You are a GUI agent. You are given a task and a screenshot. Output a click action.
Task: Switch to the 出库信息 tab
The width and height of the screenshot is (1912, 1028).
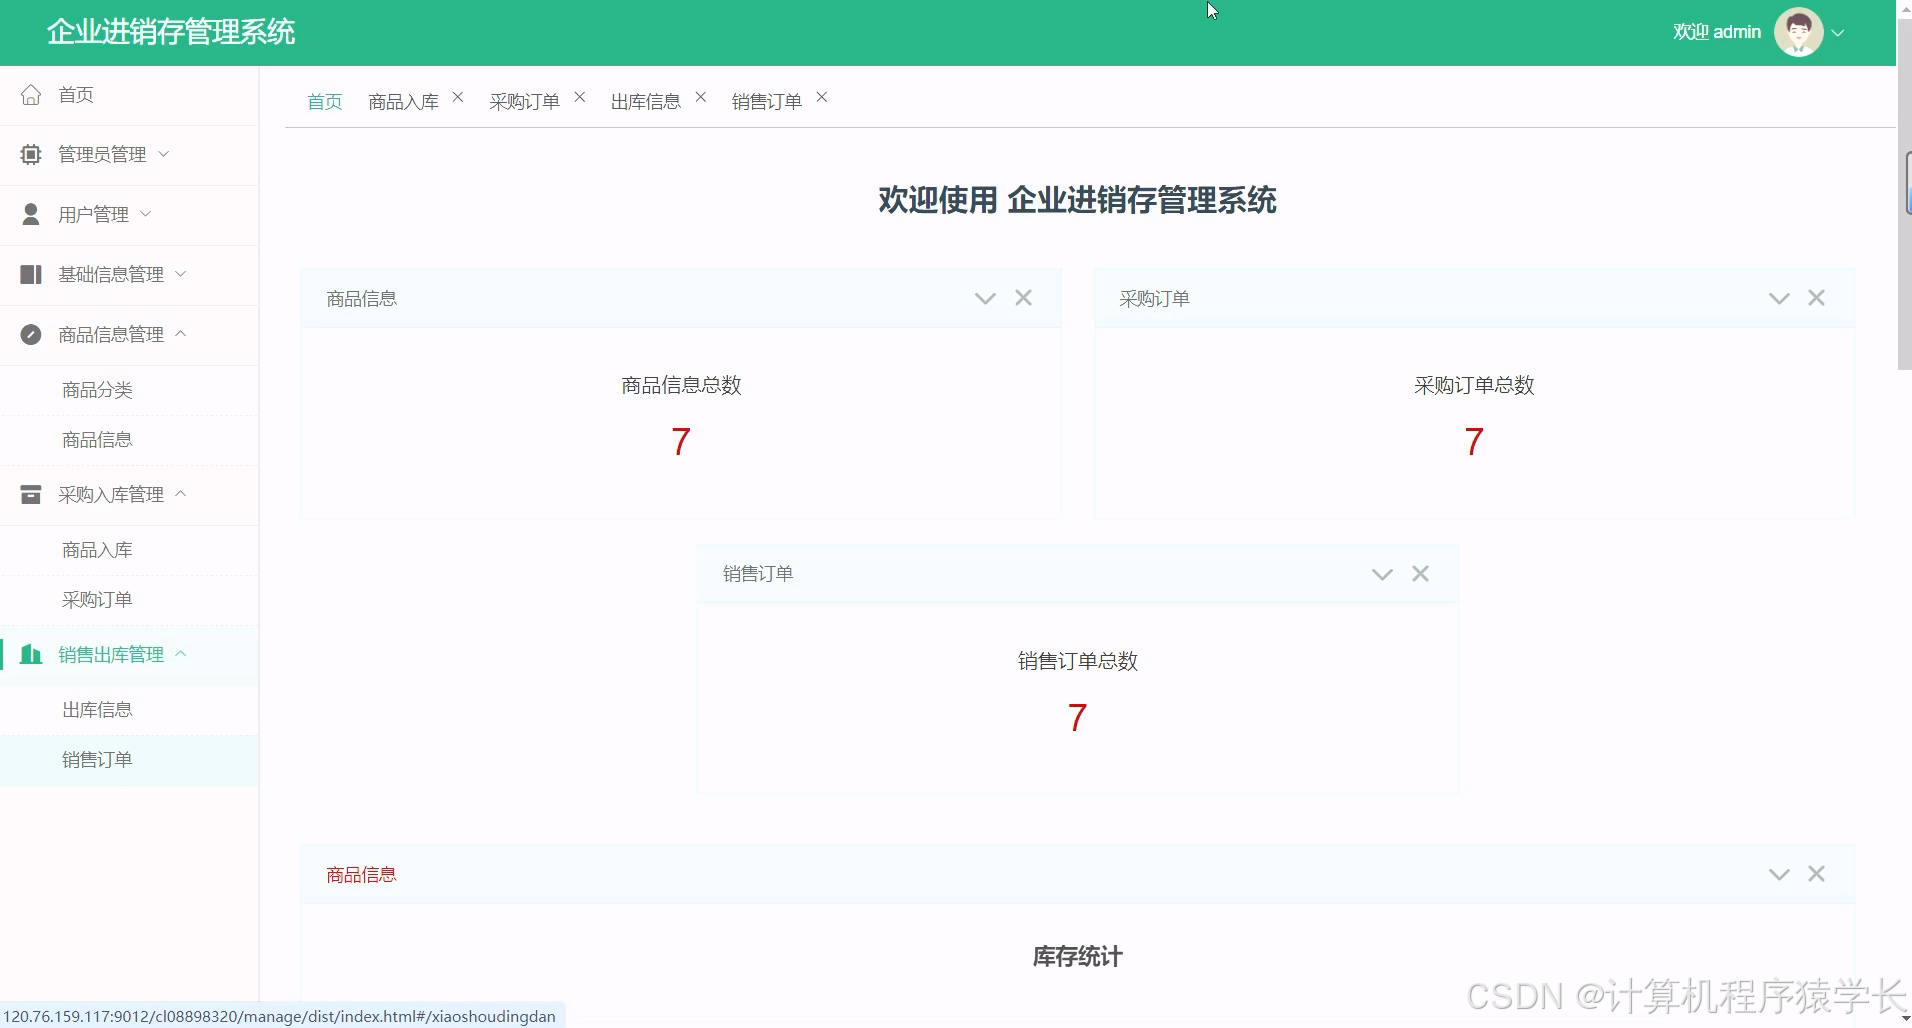[x=645, y=100]
